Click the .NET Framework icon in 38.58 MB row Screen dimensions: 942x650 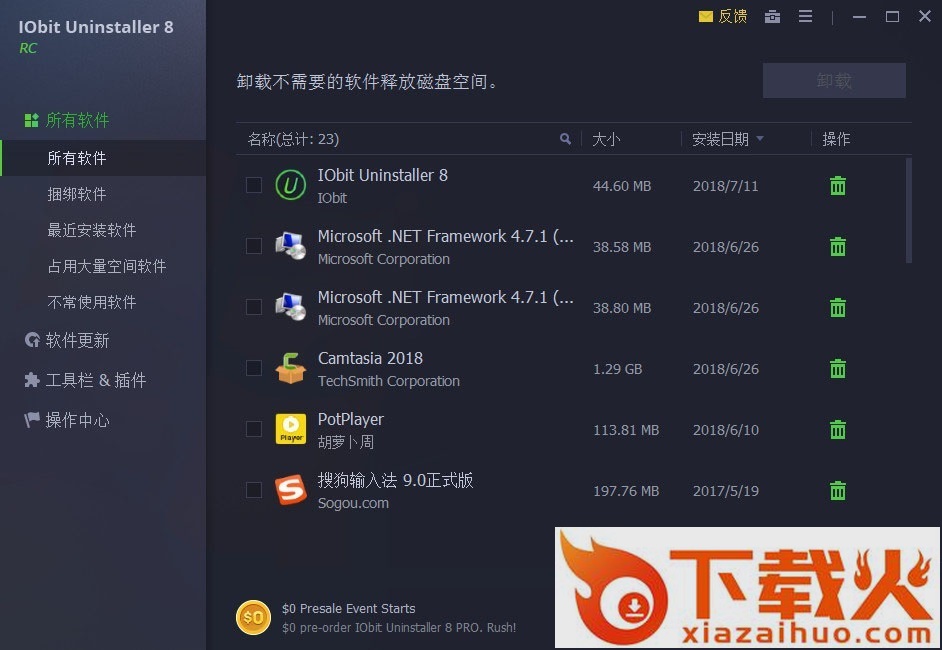click(291, 246)
